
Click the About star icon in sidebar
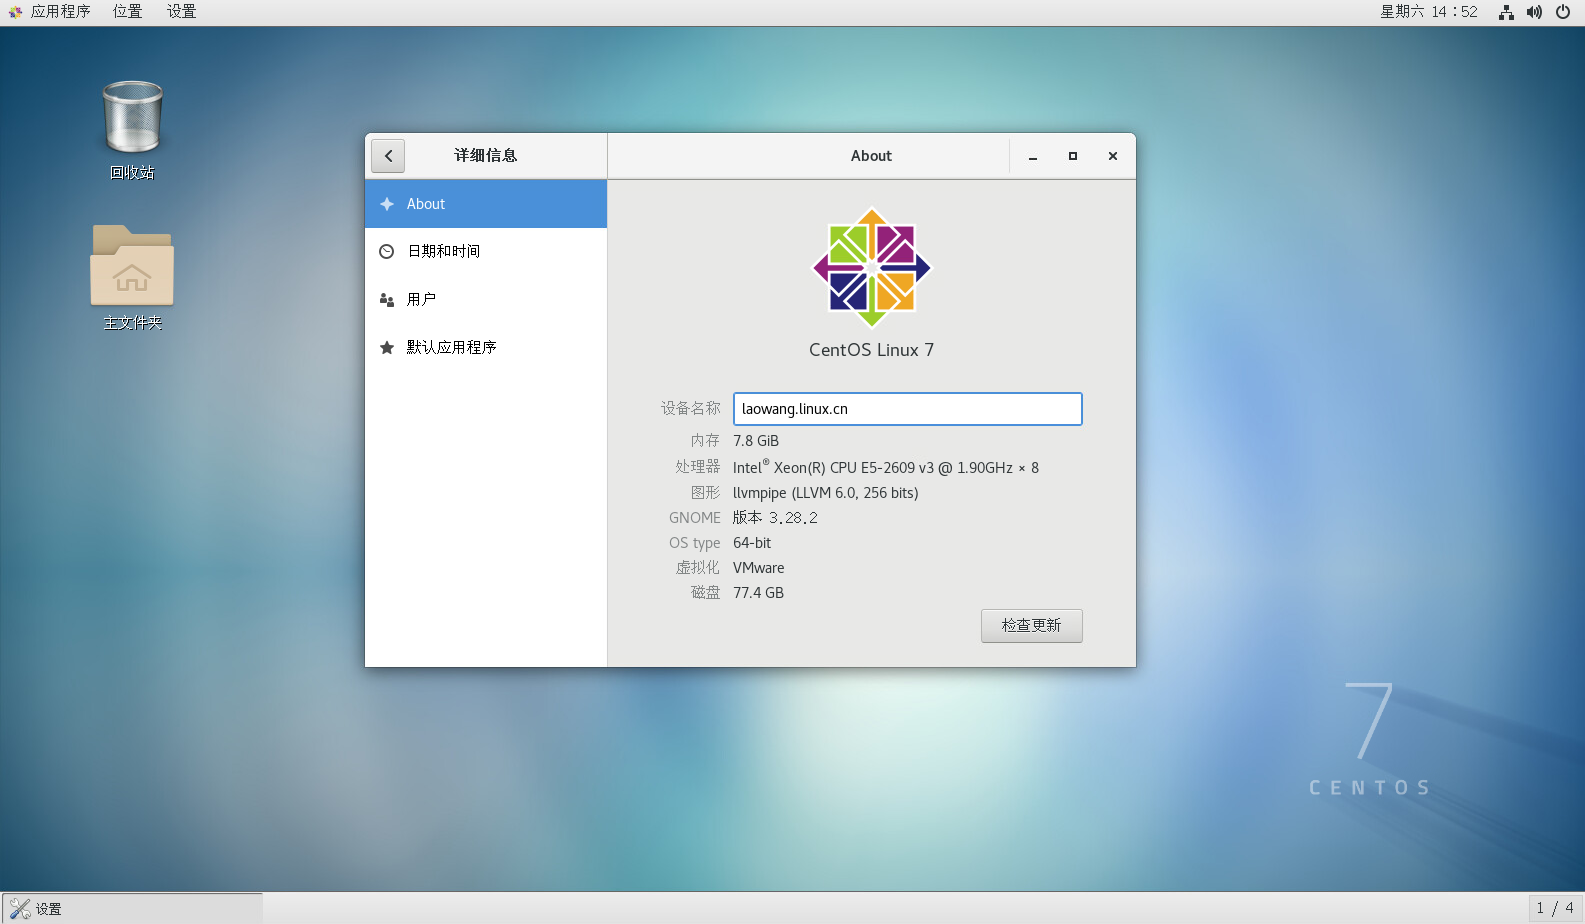387,204
